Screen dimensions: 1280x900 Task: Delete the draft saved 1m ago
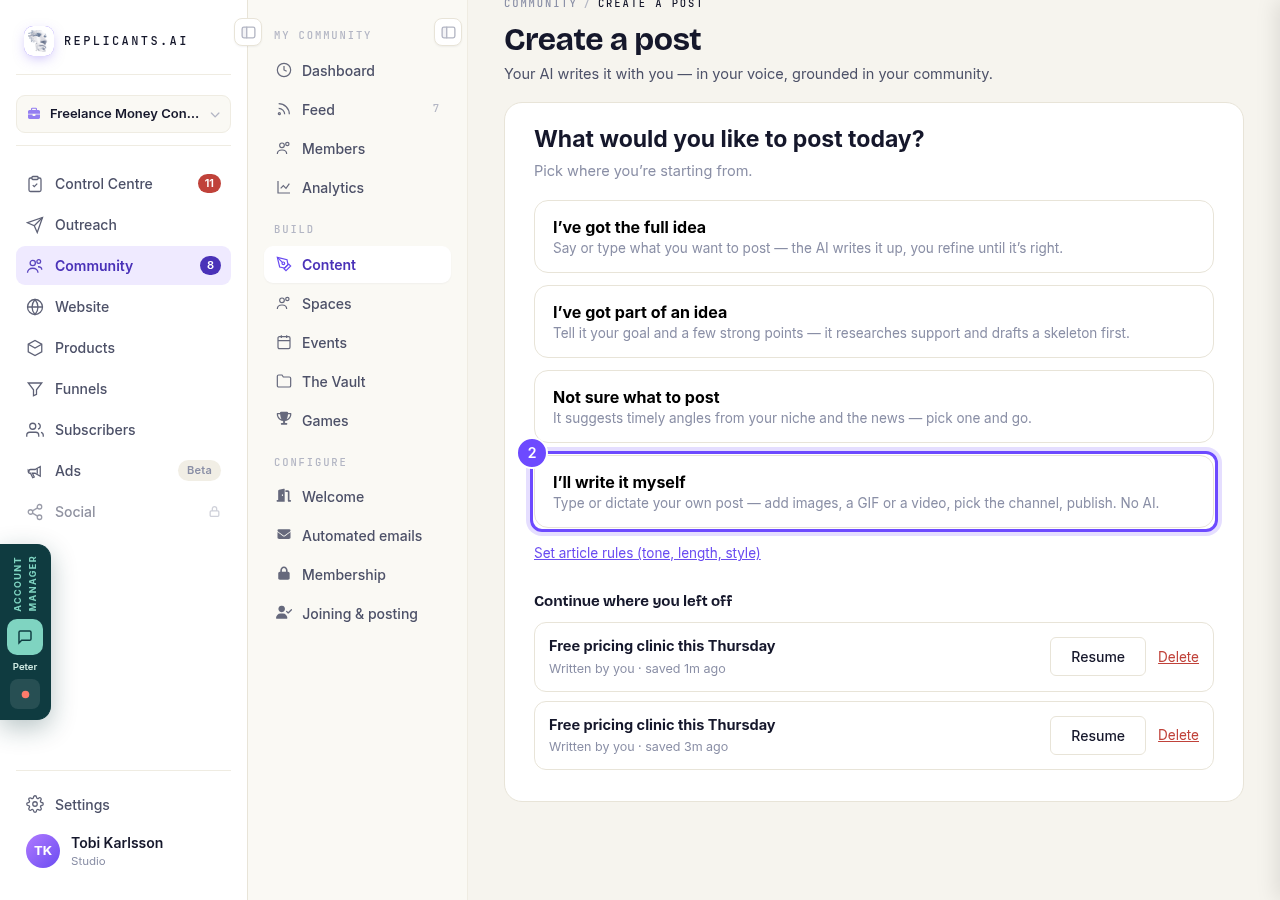point(1178,657)
